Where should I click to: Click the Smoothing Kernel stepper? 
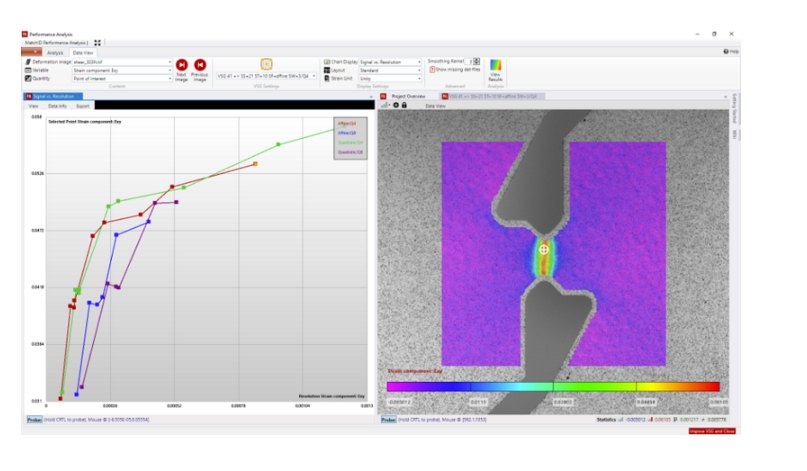tap(476, 61)
